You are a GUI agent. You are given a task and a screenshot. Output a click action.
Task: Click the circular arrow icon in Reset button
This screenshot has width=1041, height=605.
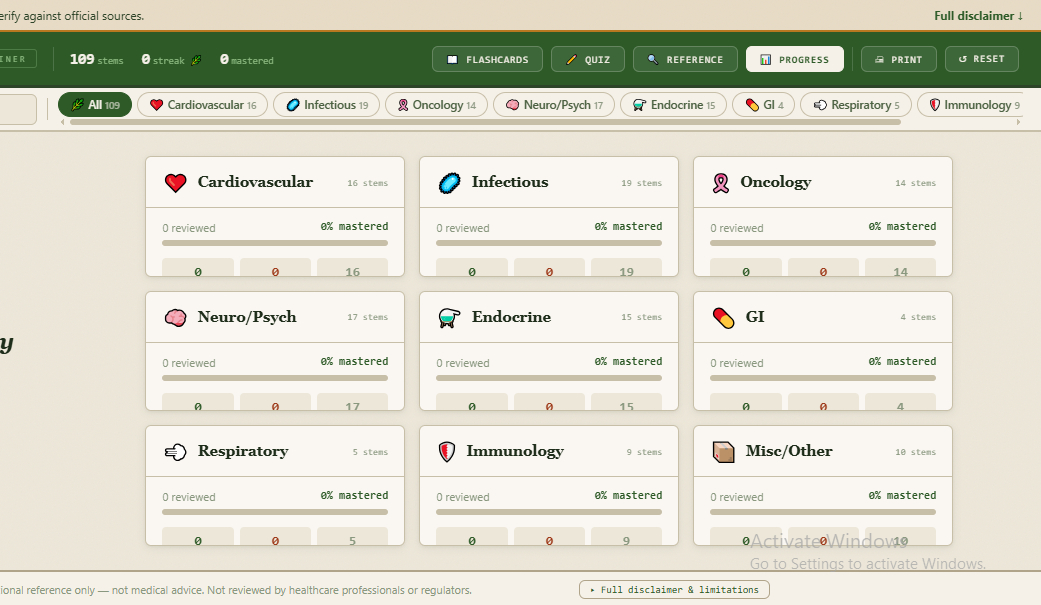coord(963,59)
